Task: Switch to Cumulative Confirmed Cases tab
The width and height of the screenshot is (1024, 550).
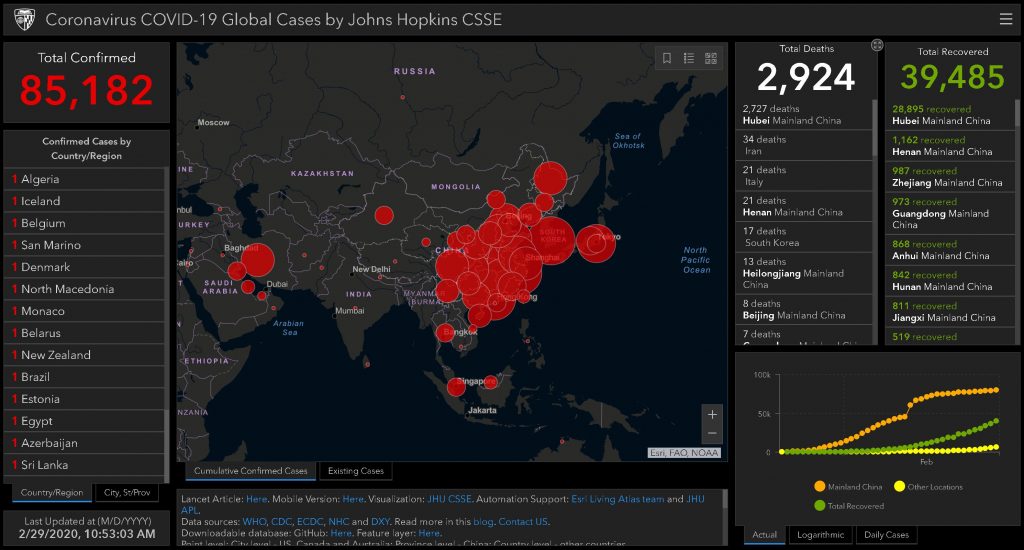Action: 251,470
